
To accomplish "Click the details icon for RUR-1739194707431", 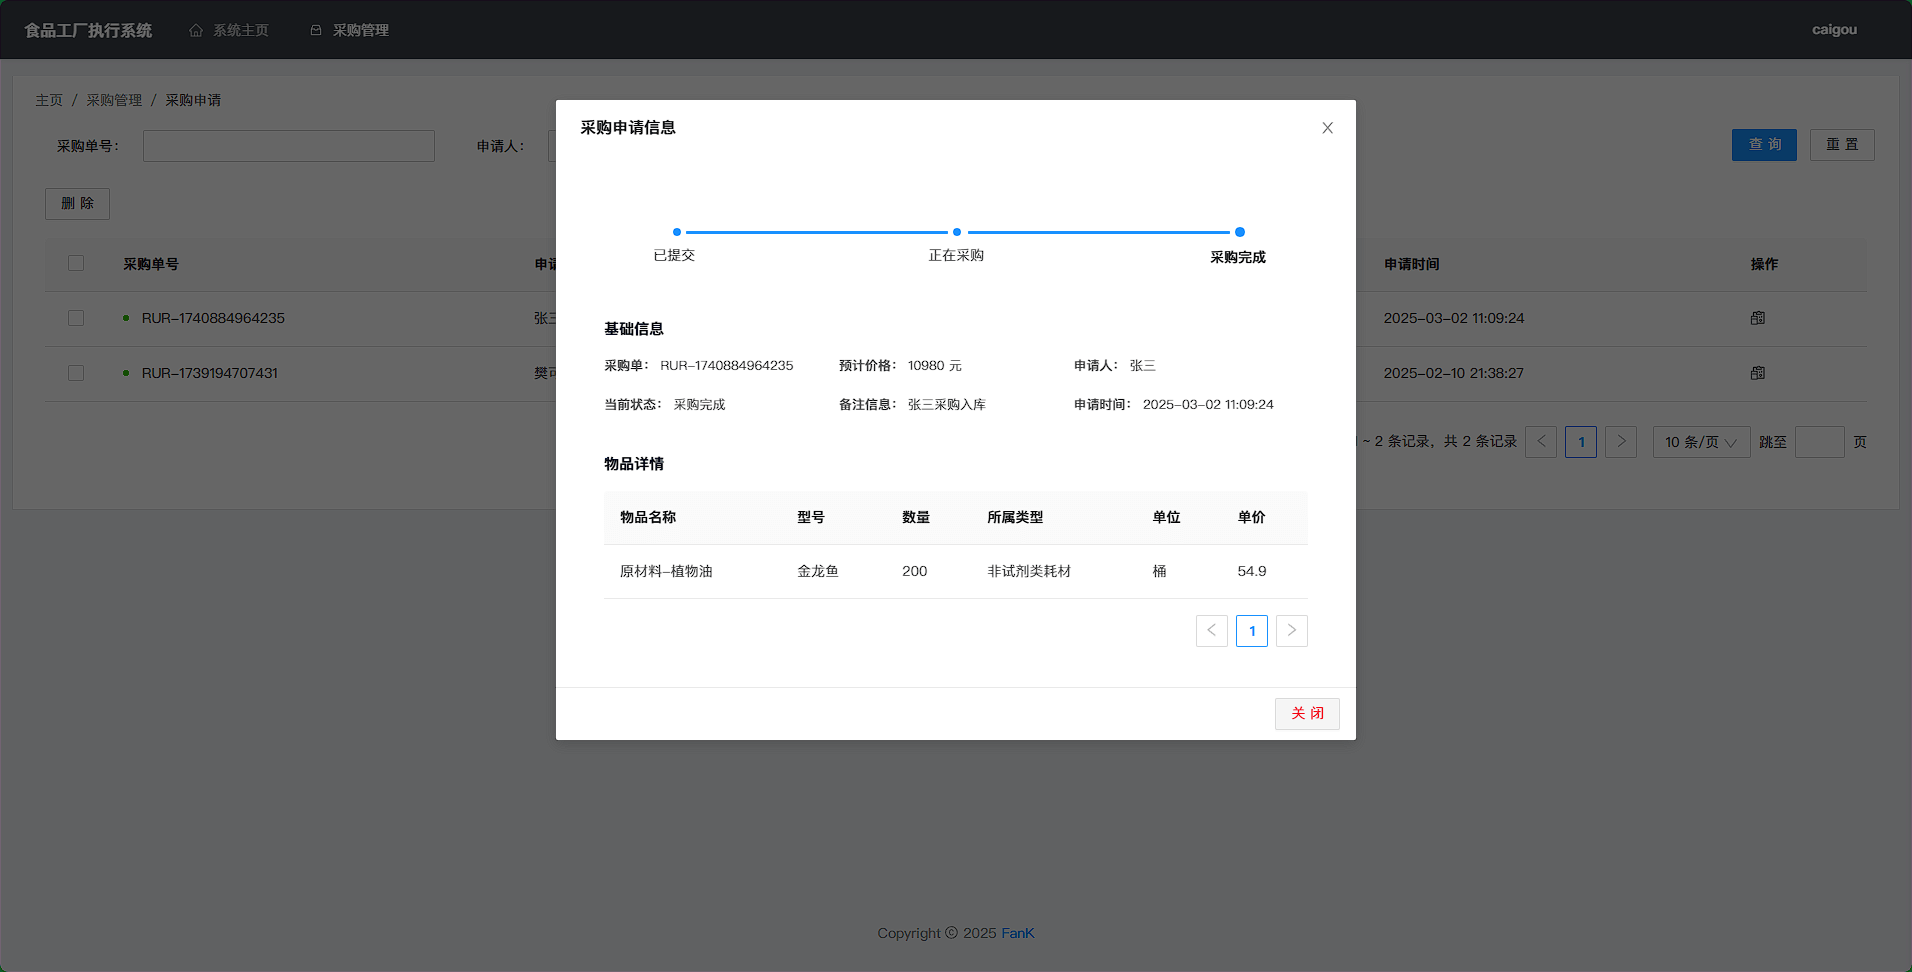I will [1757, 373].
